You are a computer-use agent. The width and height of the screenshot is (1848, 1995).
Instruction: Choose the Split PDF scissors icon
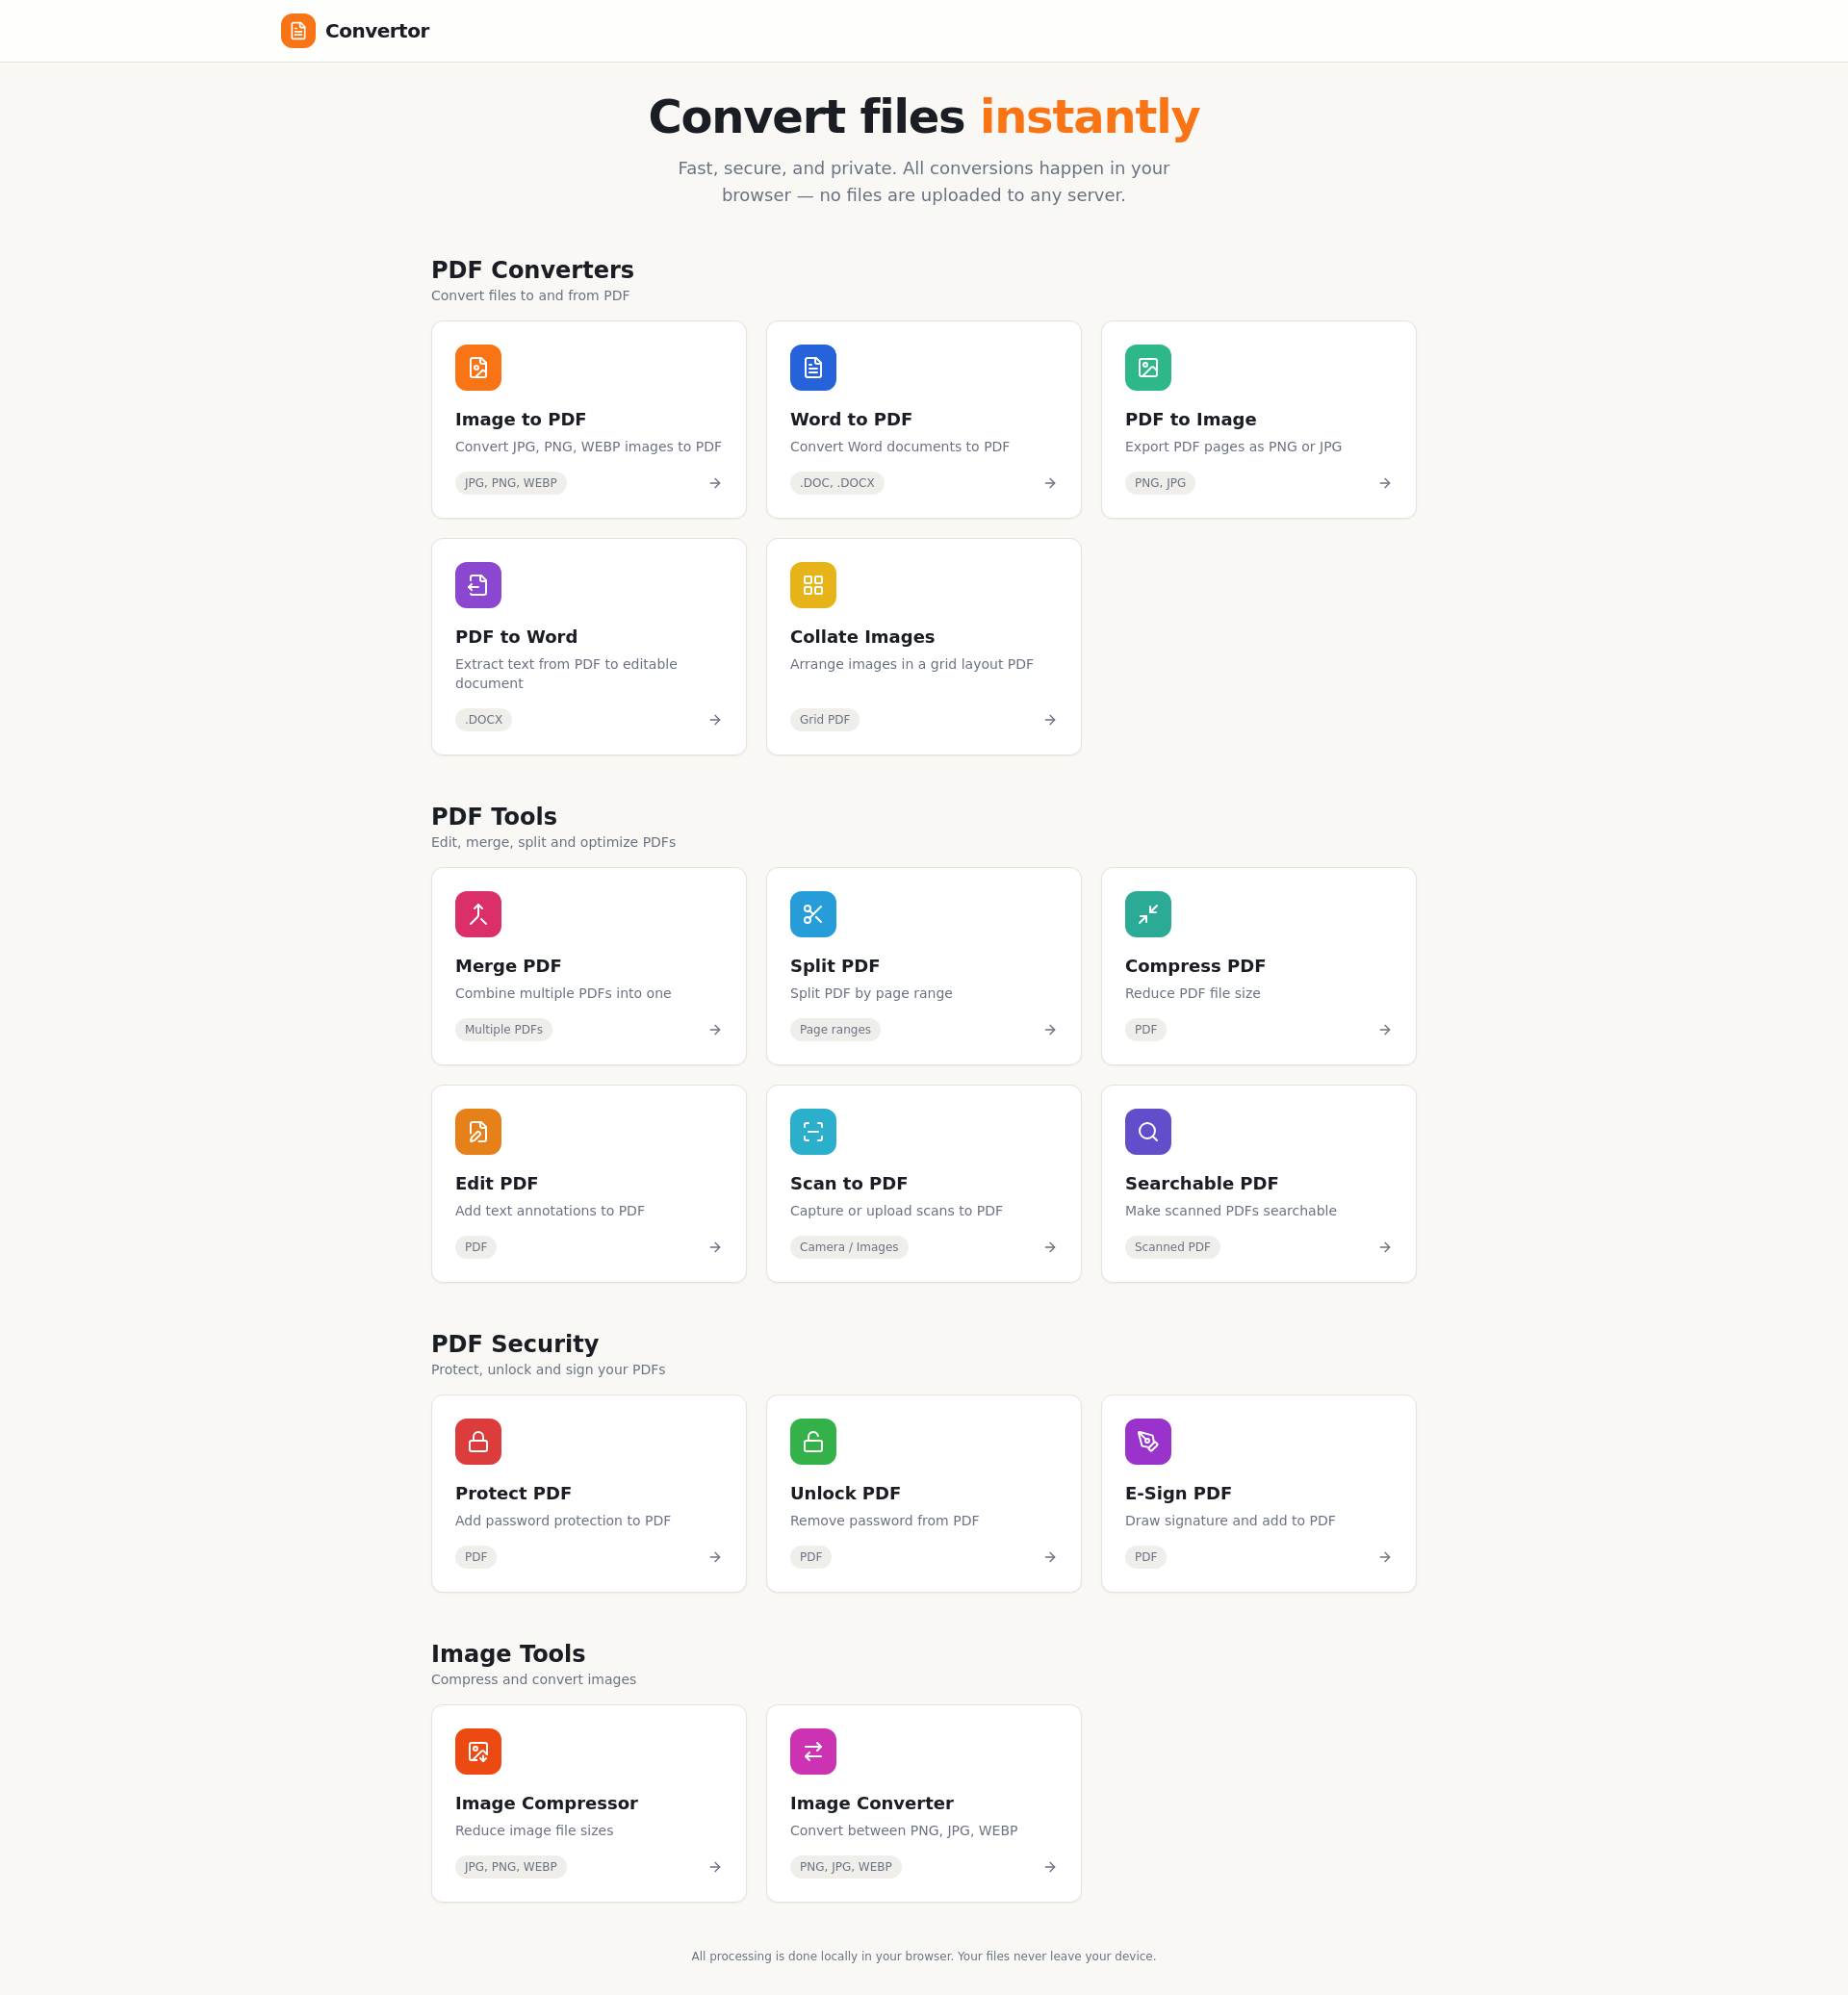813,914
